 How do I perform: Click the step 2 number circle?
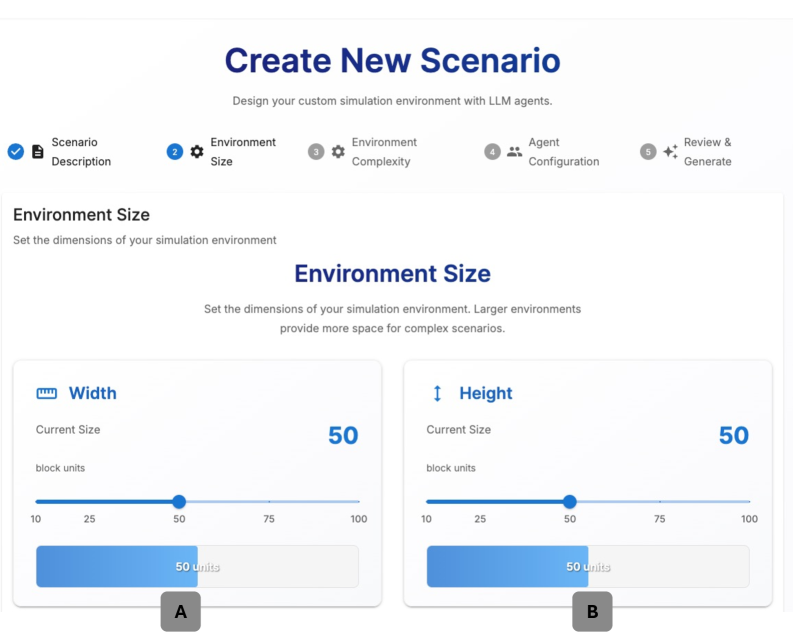(x=175, y=152)
